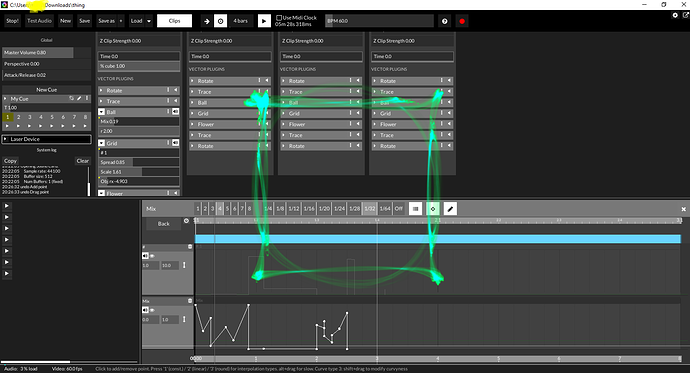Screen dimensions: 690x373
Task: Open the settings gear at top right
Action: click(675, 15)
